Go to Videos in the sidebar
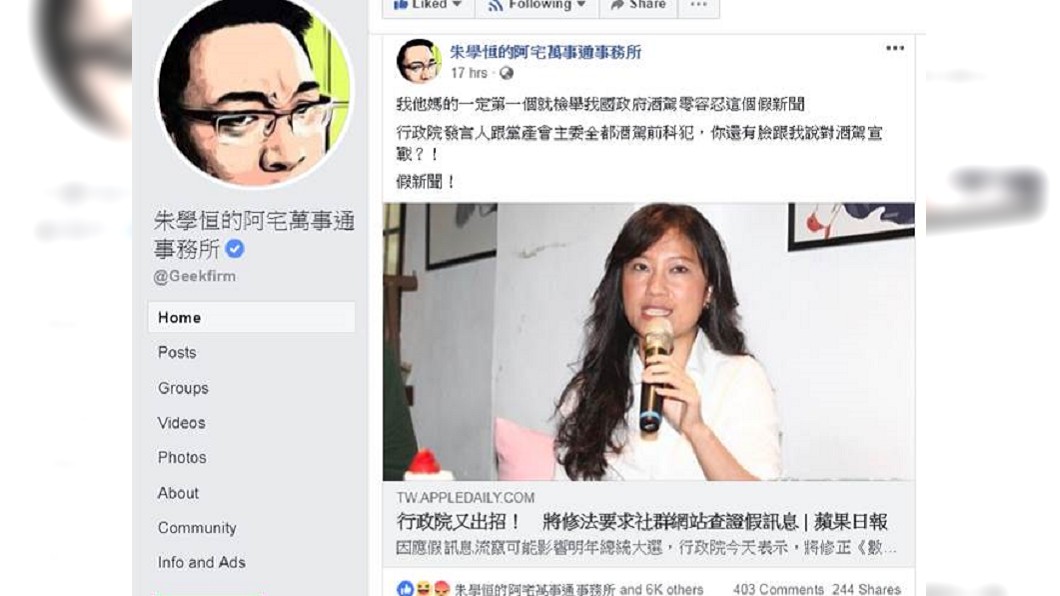 [x=181, y=423]
